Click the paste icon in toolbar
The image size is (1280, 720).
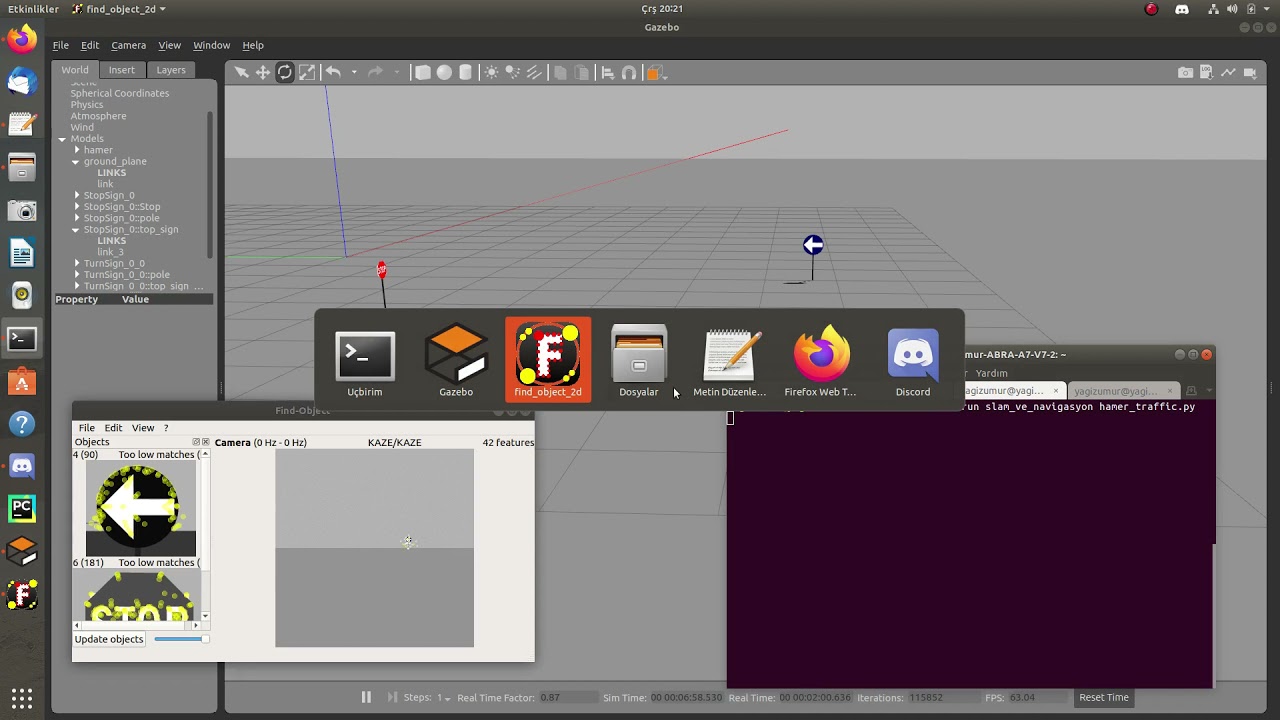[x=581, y=72]
